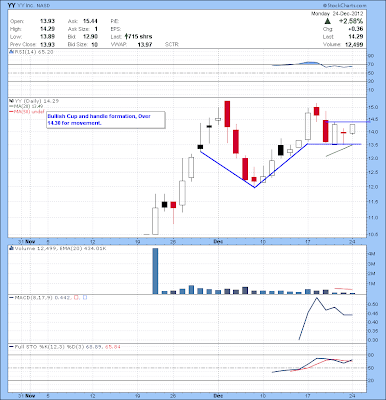Click the tallest volume bar near Nov 19
The height and width of the screenshot is (400, 386).
coord(155,271)
